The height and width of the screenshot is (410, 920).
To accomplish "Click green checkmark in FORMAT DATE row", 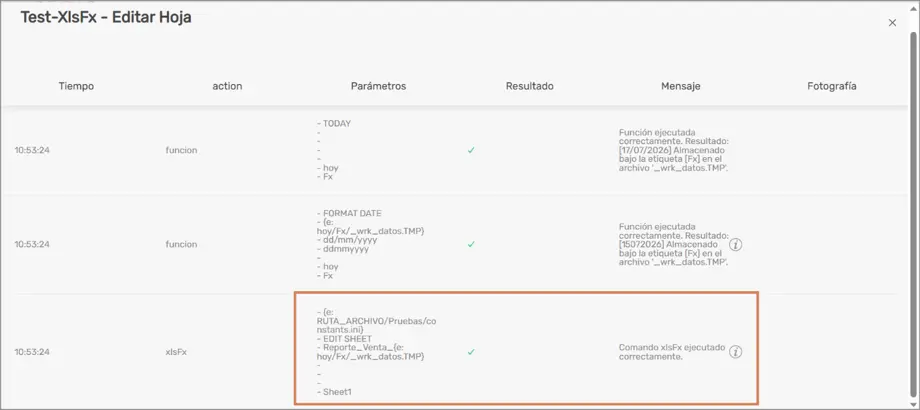I will coord(471,244).
